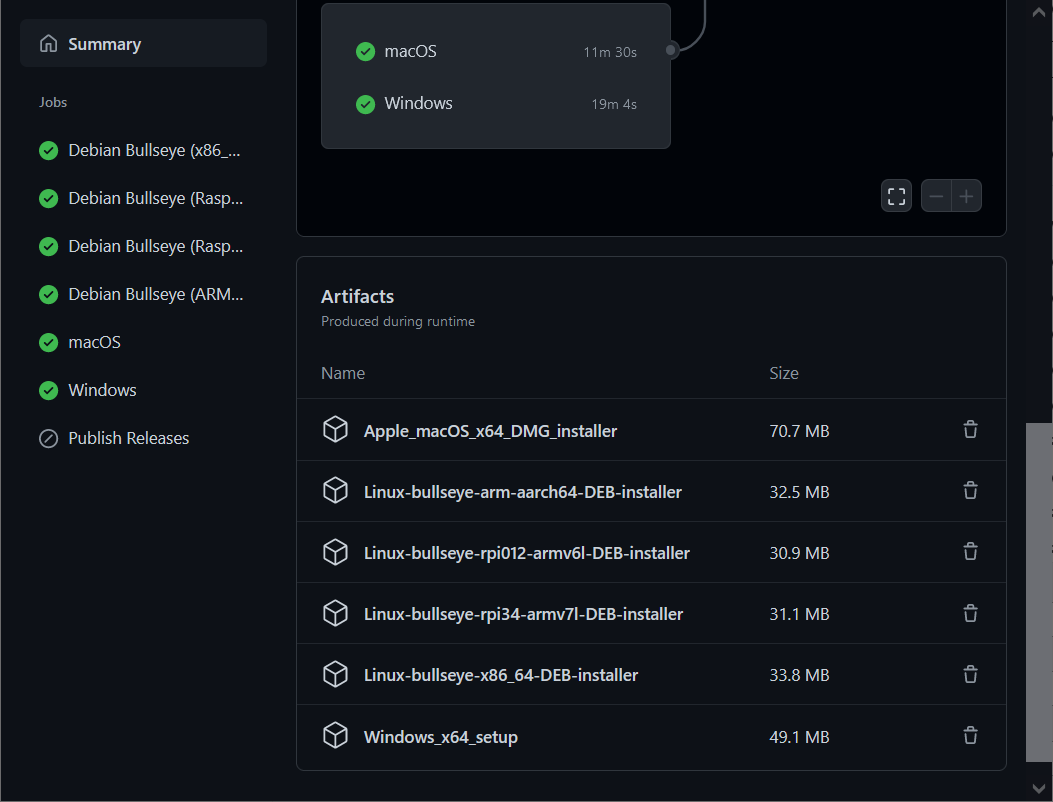Viewport: 1053px width, 802px height.
Task: Click the 49.1 MB size value
Action: [799, 738]
